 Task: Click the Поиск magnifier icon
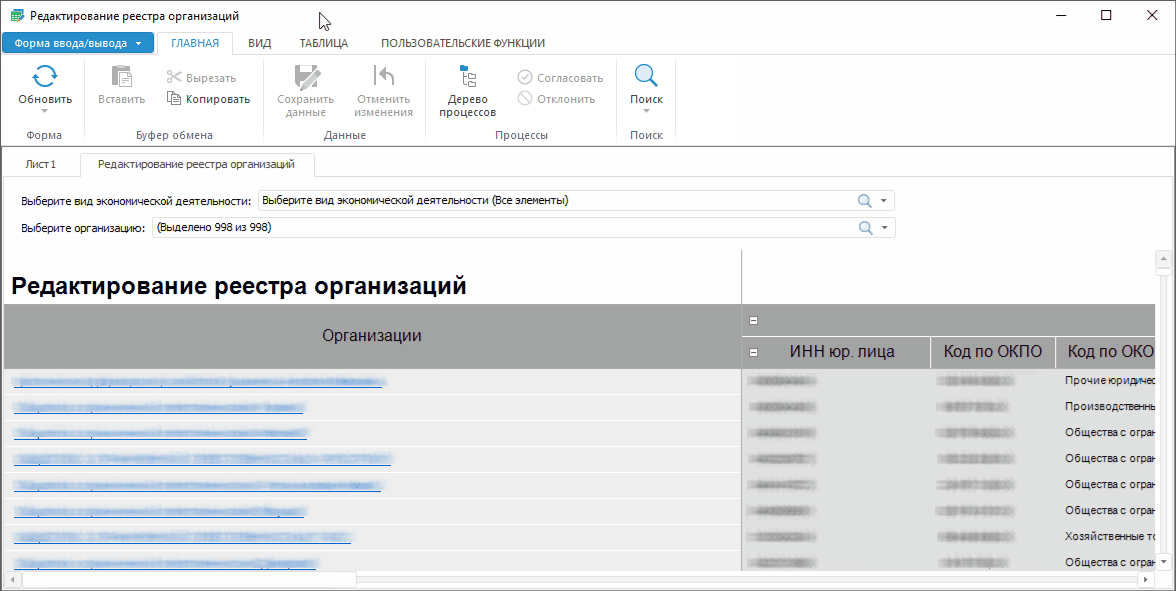click(646, 76)
